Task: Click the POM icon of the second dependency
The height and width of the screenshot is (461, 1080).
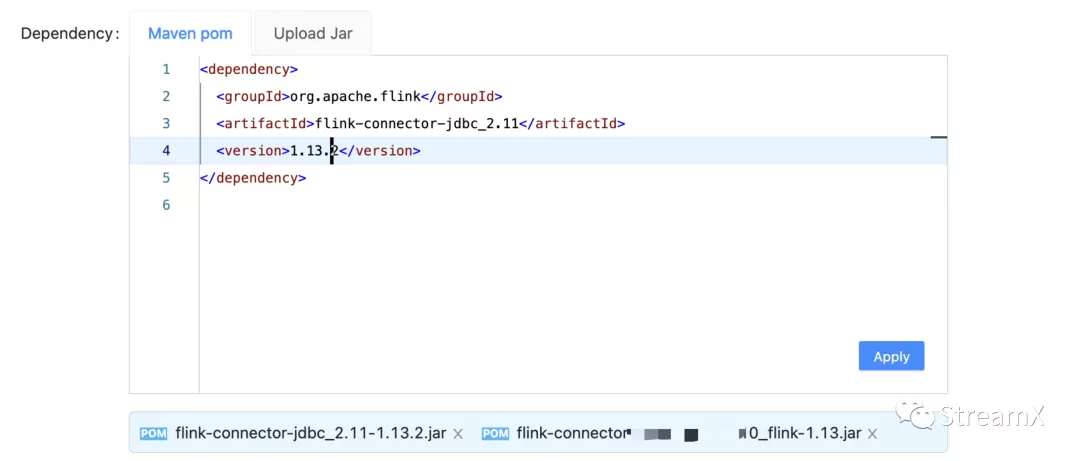Action: (x=495, y=433)
